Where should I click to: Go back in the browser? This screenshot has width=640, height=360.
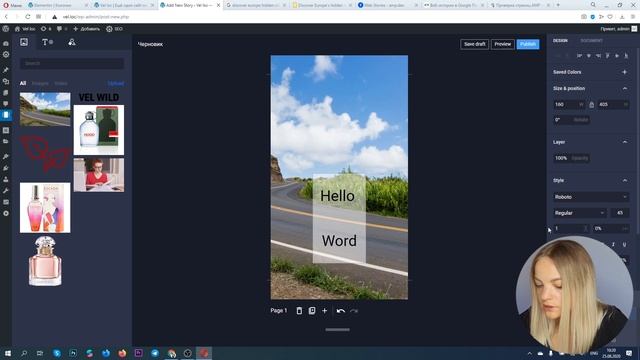6,17
